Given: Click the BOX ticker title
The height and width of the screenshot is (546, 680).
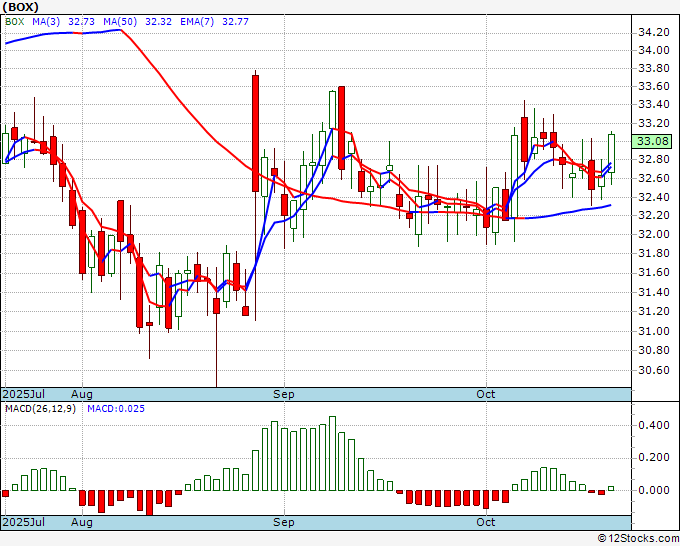Looking at the screenshot, I should click(20, 7).
